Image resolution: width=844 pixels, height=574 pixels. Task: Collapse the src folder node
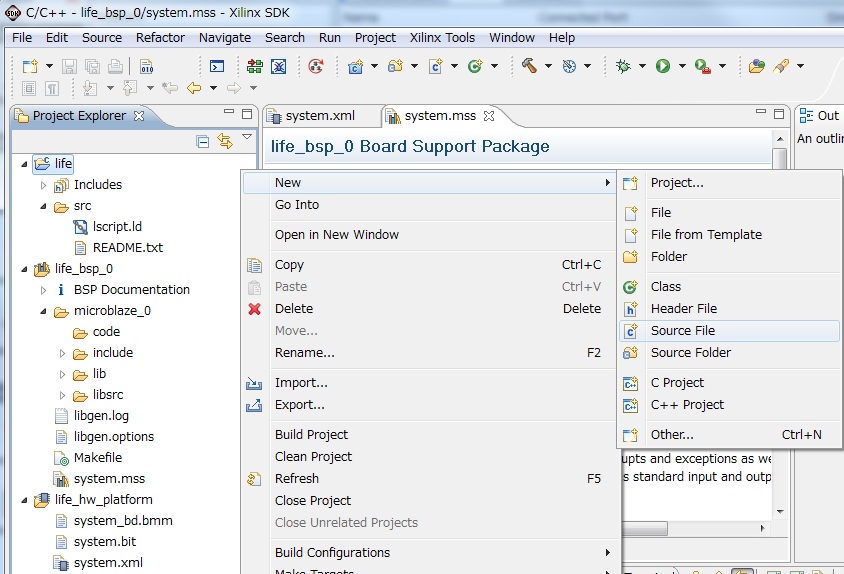(44, 206)
